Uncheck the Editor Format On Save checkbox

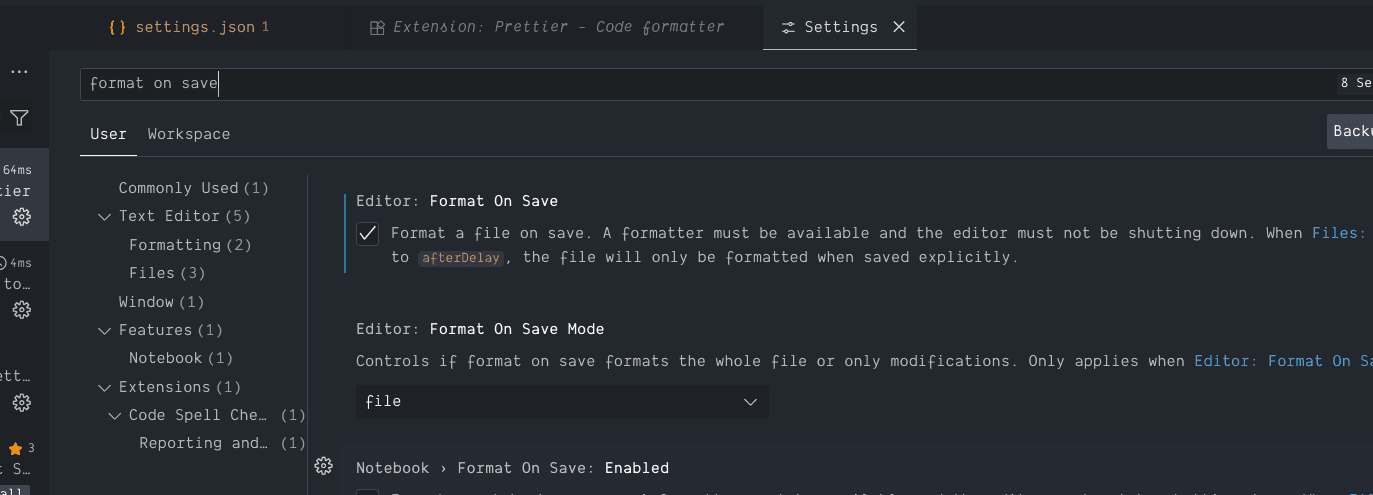pos(368,234)
